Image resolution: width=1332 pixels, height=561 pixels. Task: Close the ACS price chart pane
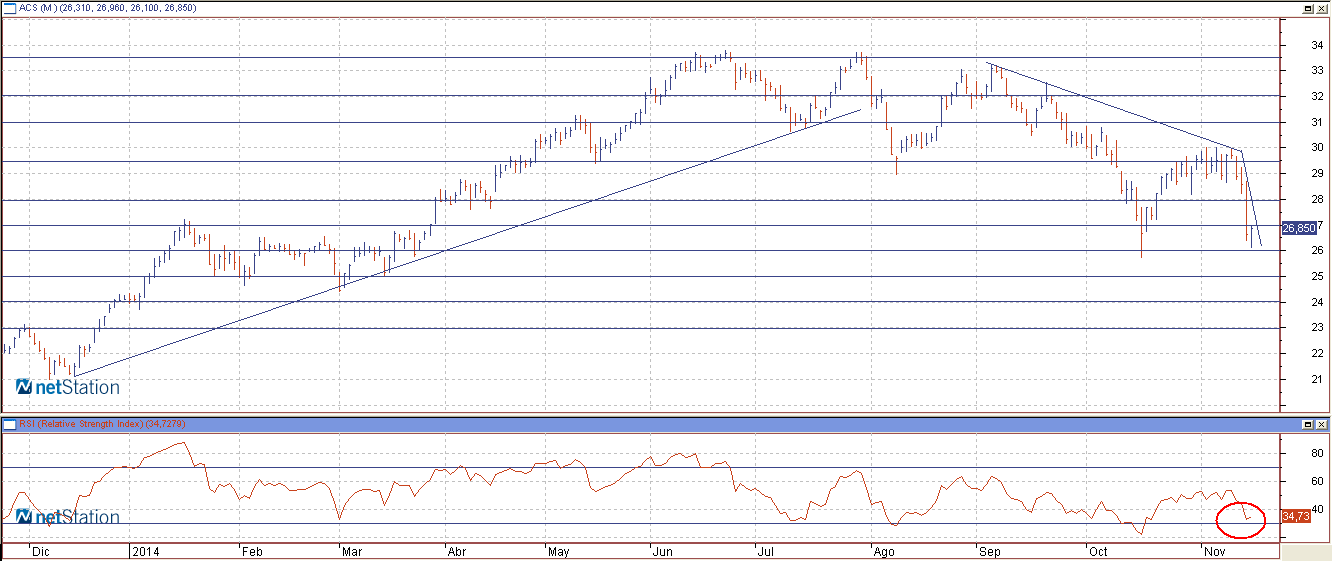1321,8
